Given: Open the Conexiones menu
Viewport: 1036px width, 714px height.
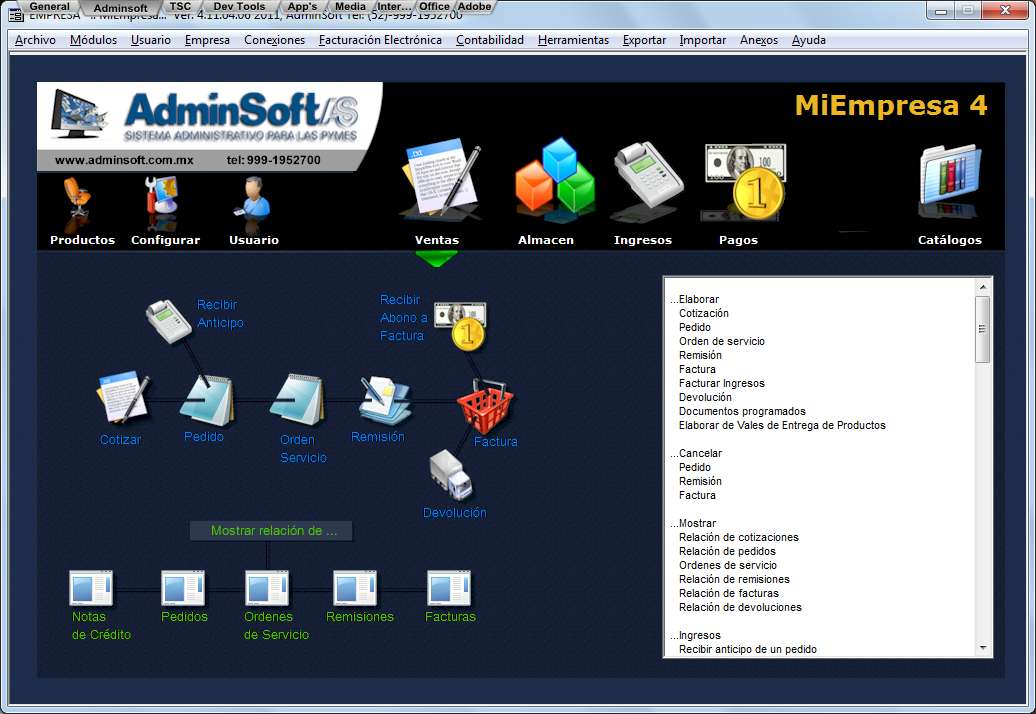Looking at the screenshot, I should click(x=274, y=40).
